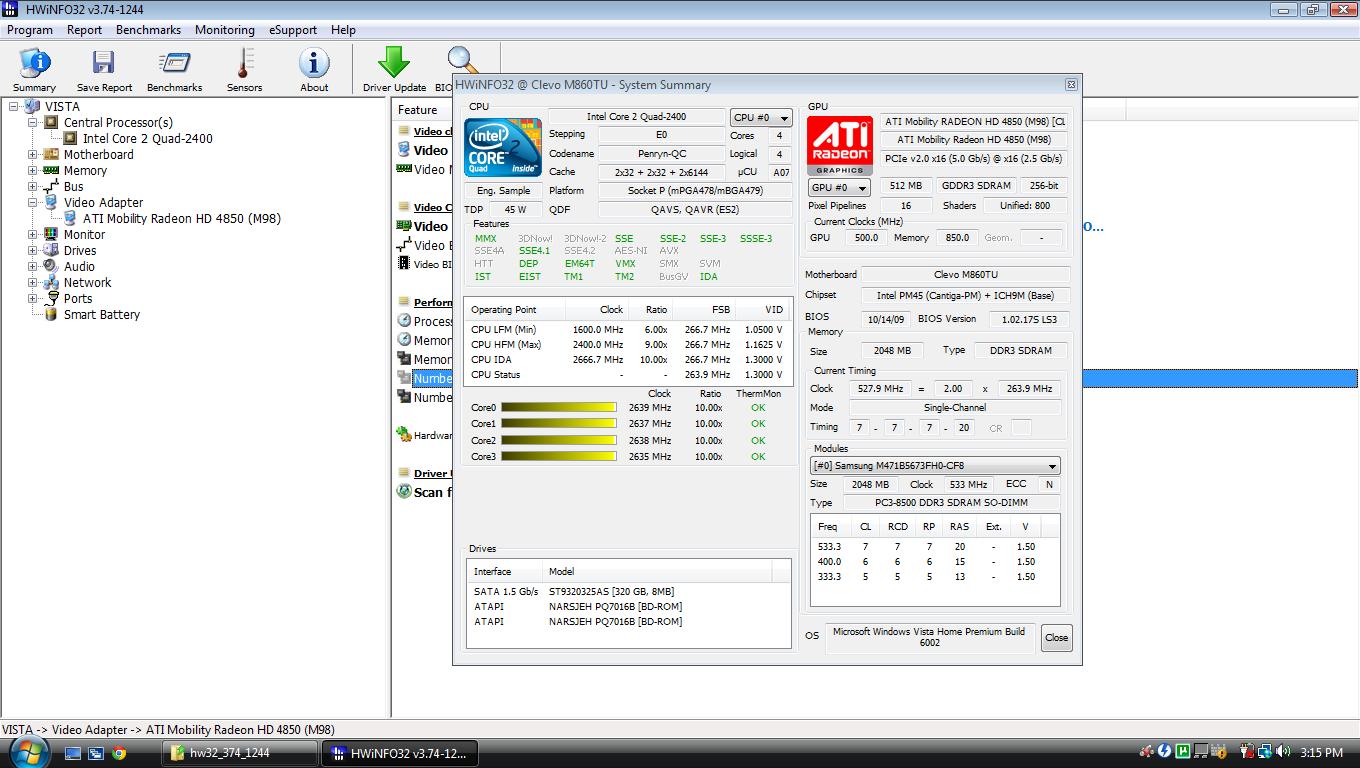Screen dimensions: 1360x768
Task: Collapse the Central Processor(s) node
Action: pos(33,123)
